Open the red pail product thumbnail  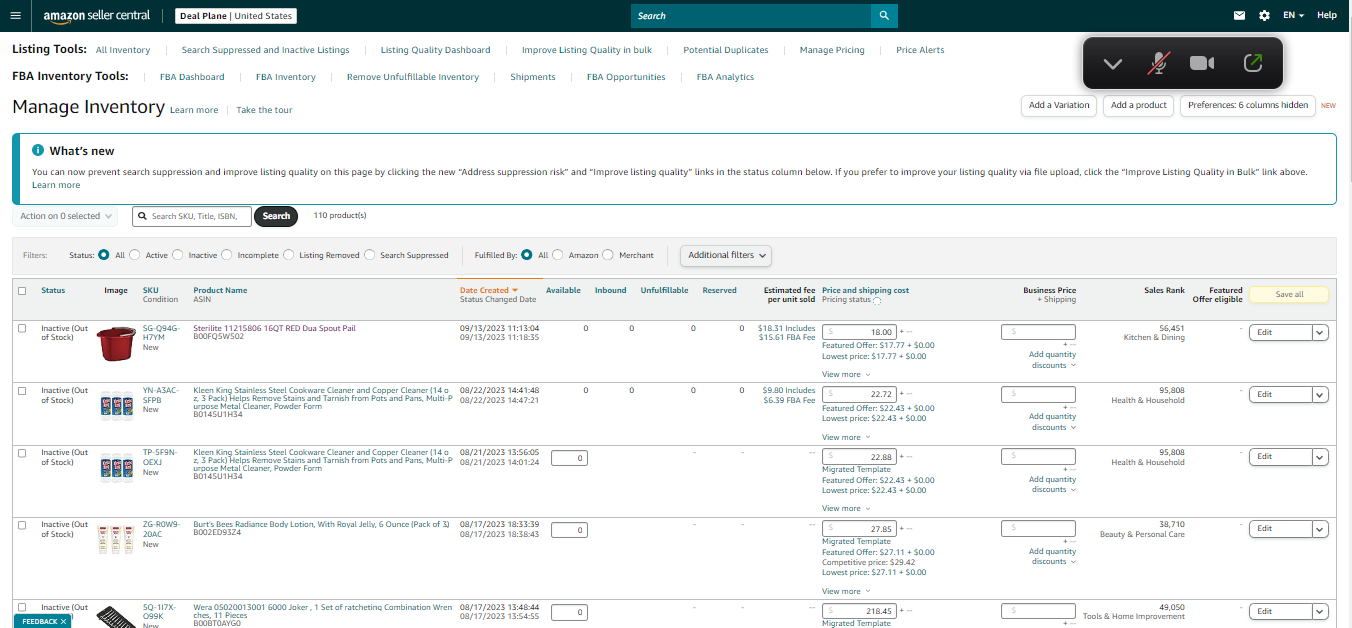coord(116,343)
